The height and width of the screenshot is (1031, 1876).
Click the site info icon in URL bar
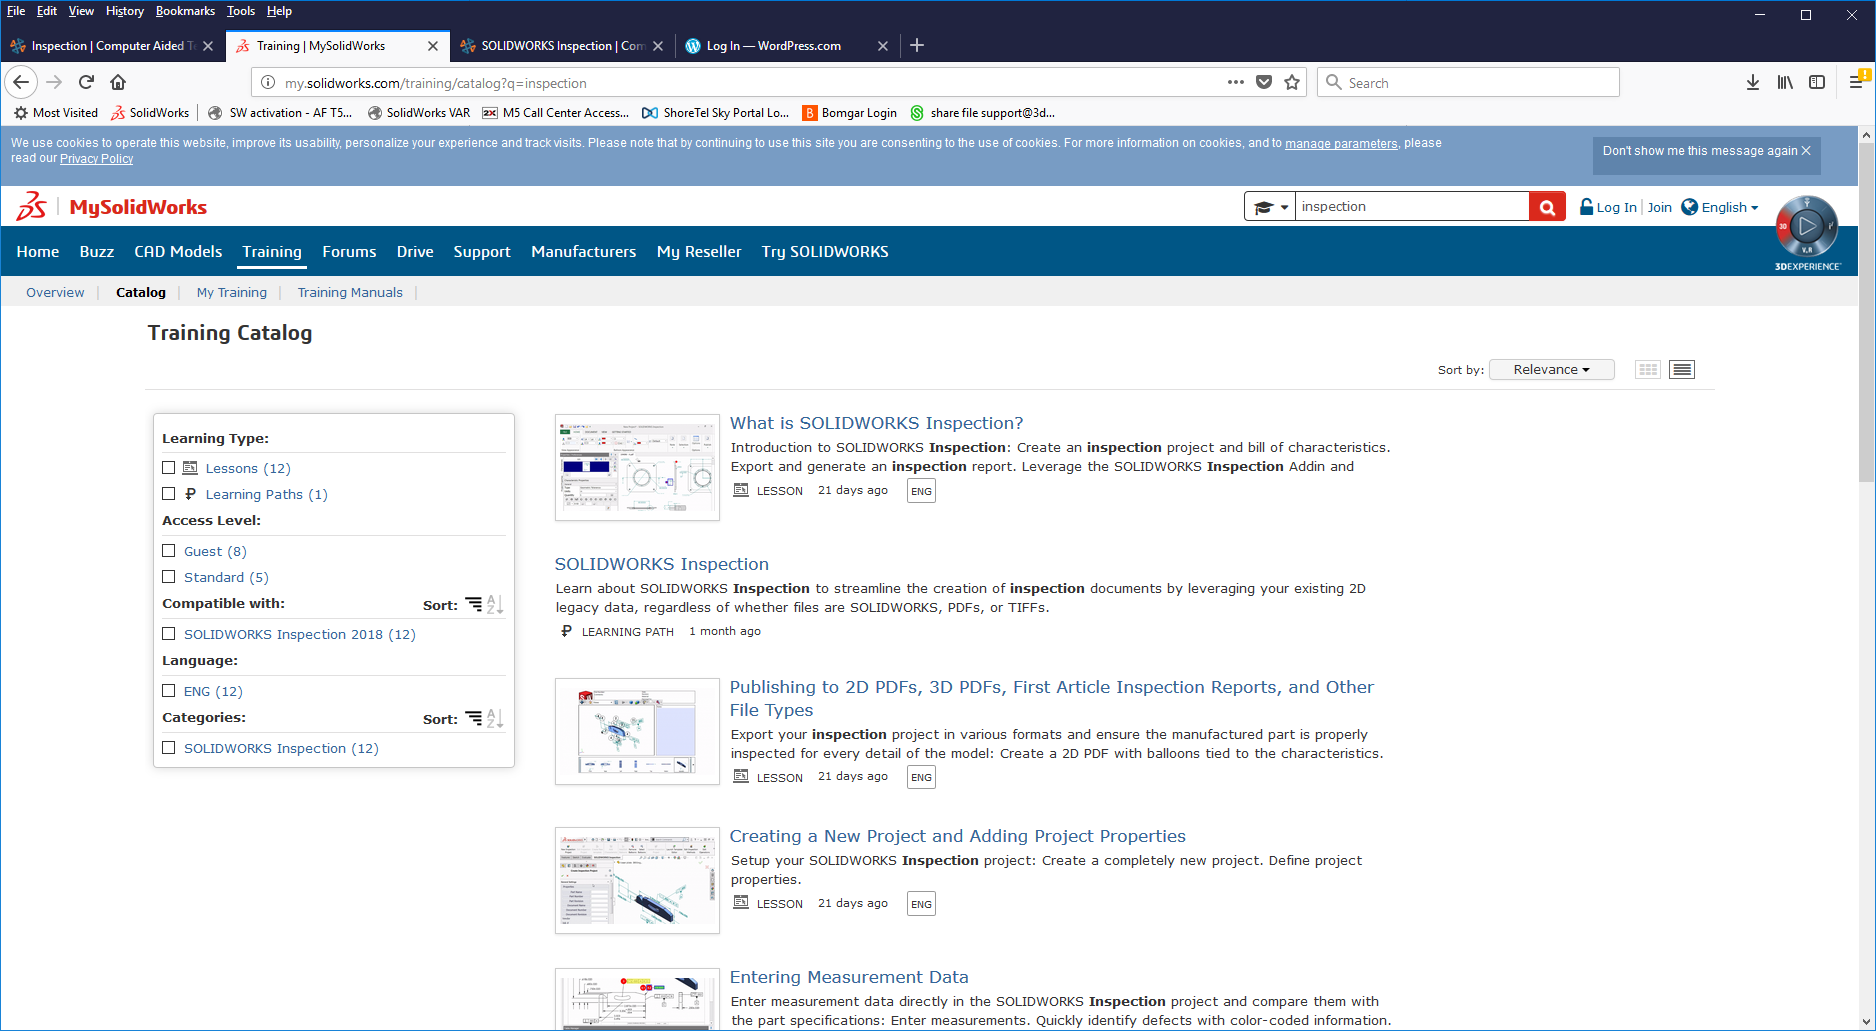point(268,82)
